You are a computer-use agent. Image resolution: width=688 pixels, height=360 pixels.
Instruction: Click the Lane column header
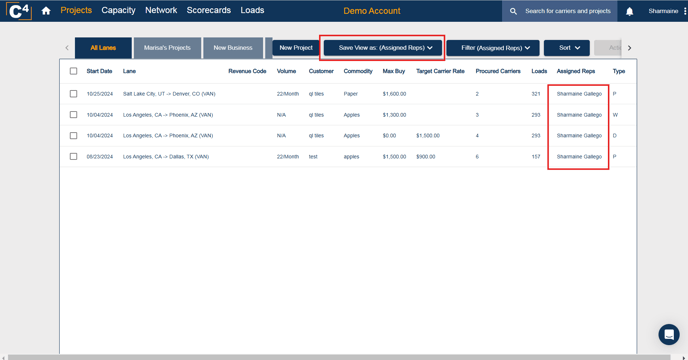pyautogui.click(x=129, y=71)
